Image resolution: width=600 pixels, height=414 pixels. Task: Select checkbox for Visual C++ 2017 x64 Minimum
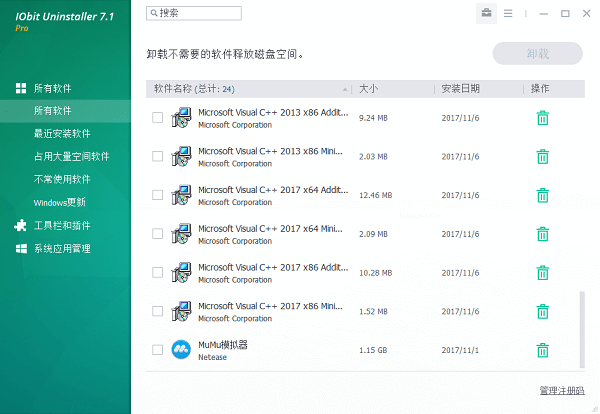point(157,234)
